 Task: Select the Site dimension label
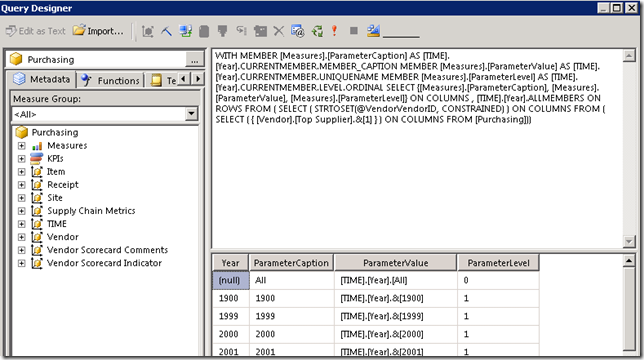click(55, 198)
